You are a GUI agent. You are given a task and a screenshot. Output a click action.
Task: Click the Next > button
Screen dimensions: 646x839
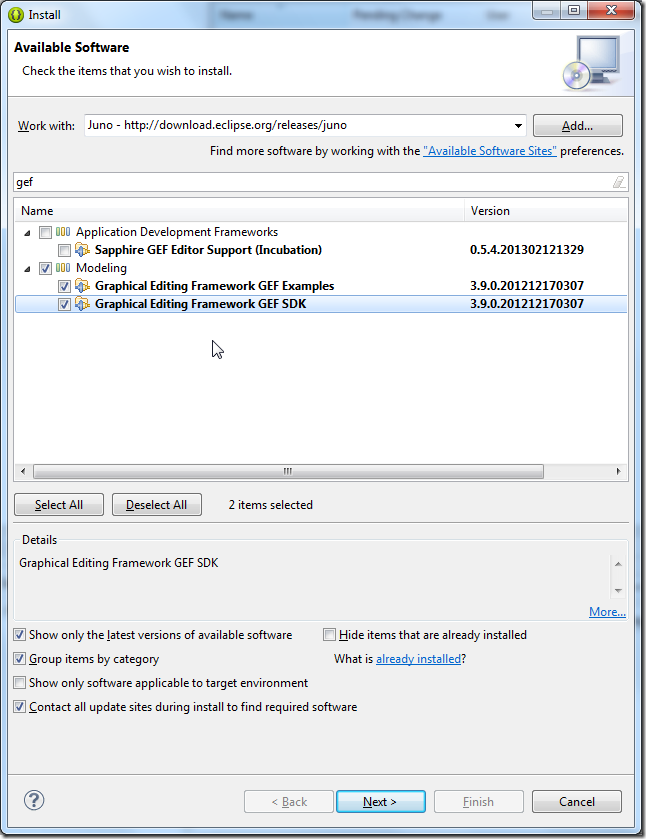tap(381, 802)
